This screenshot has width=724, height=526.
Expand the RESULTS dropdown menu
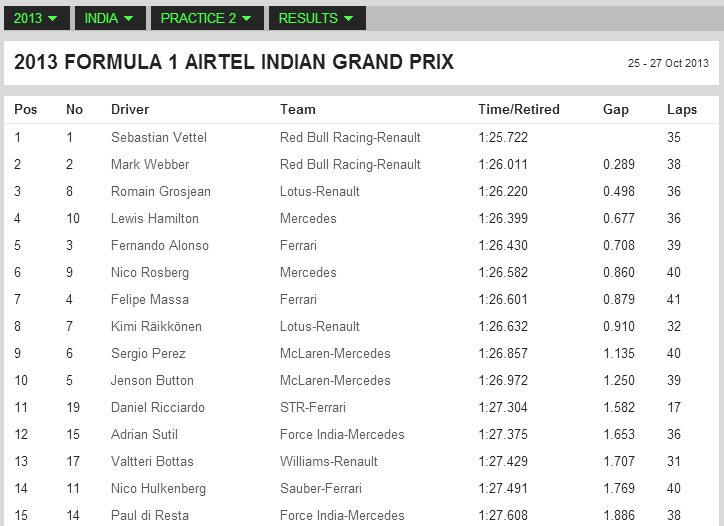(318, 18)
